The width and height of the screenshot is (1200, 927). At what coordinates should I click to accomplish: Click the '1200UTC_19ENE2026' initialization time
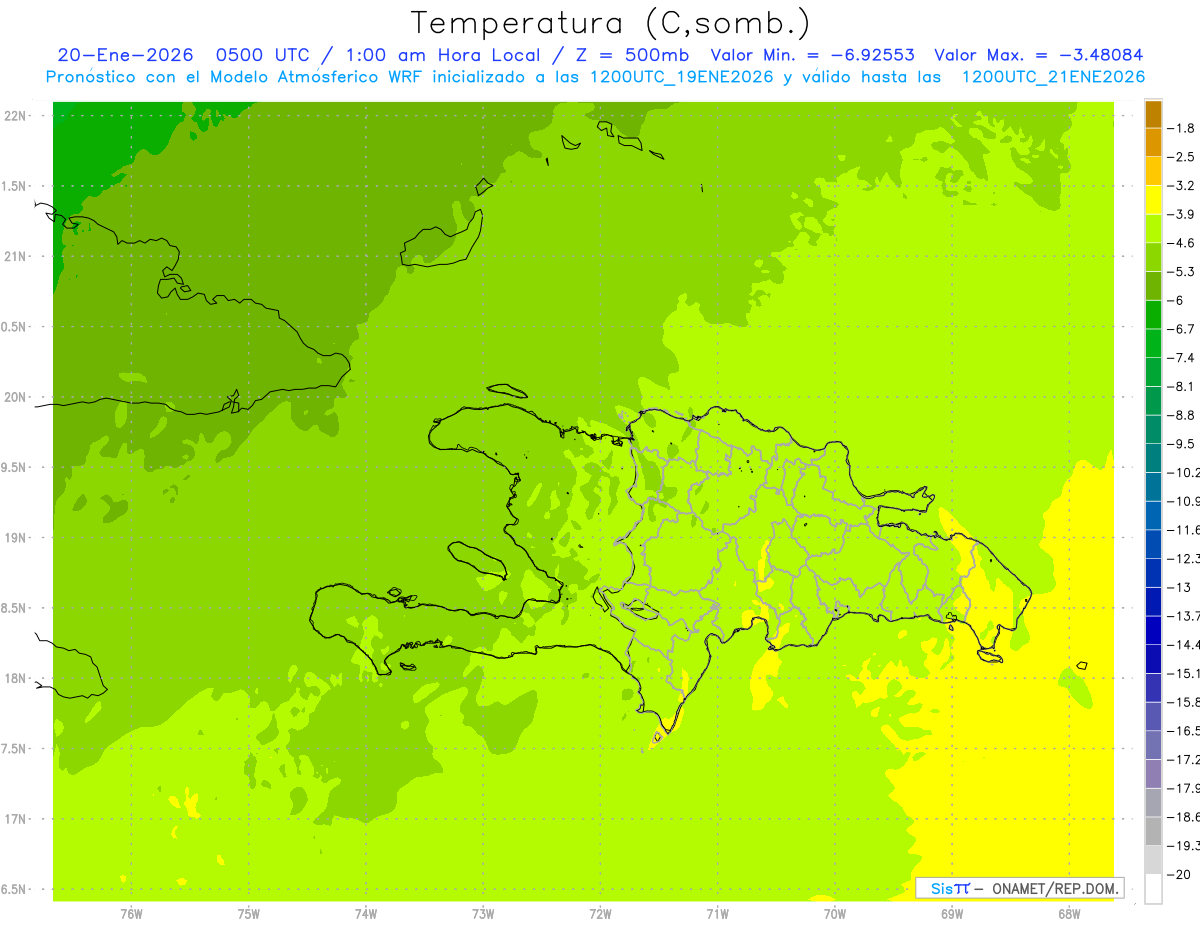click(x=680, y=77)
